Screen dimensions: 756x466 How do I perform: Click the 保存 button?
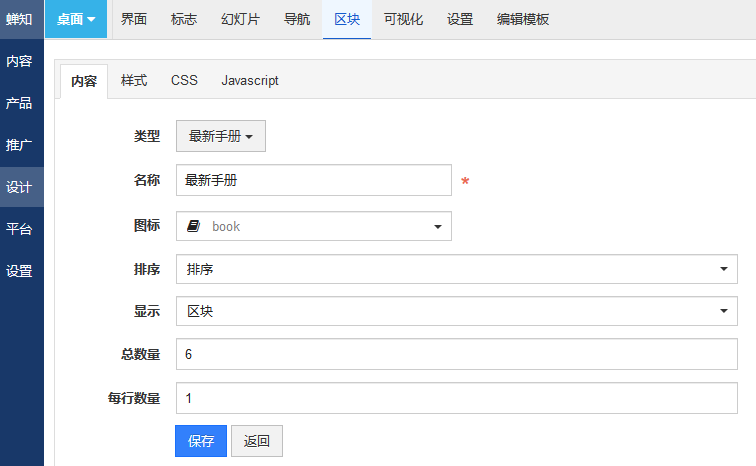[x=201, y=441]
